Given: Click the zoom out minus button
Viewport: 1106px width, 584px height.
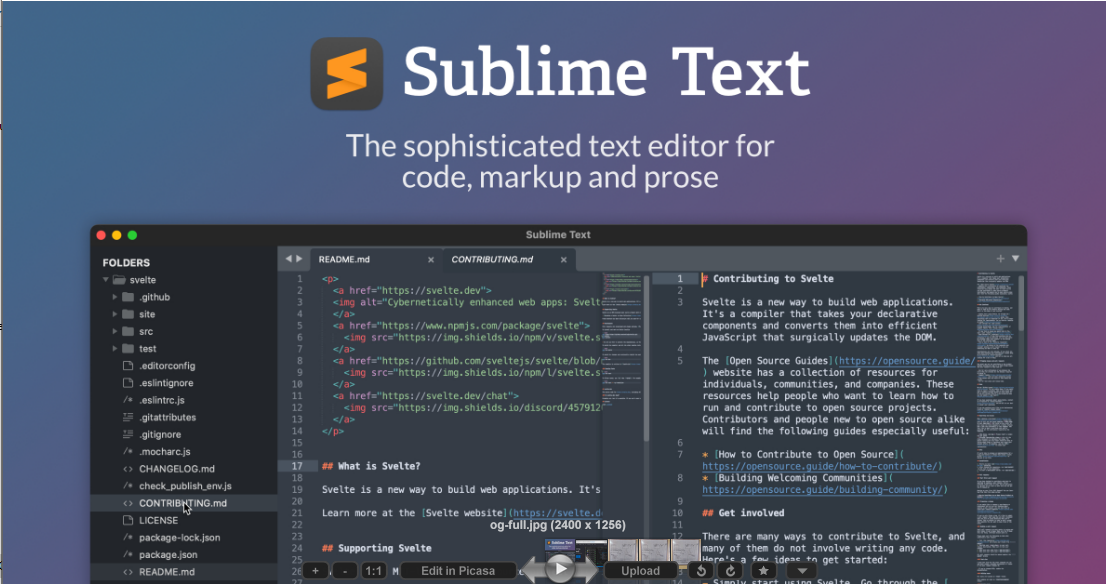Looking at the screenshot, I should point(344,571).
